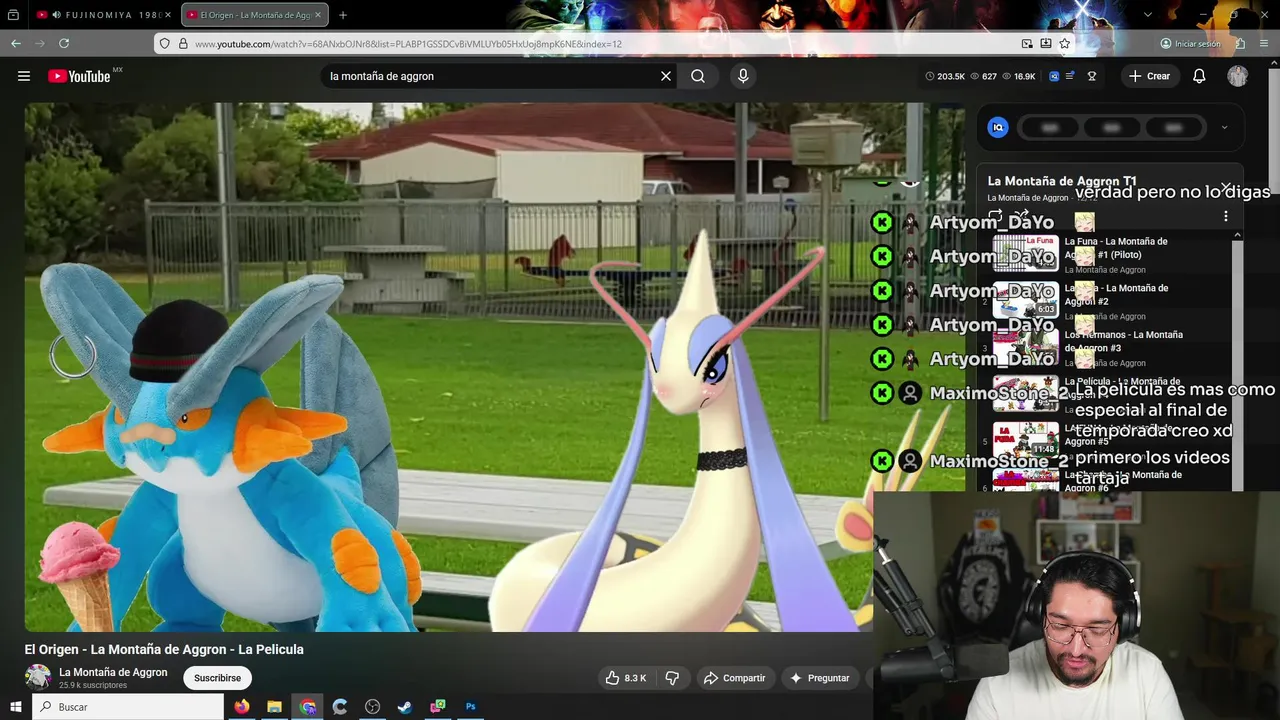The width and height of the screenshot is (1280, 720).
Task: Start voice search with microphone
Action: point(742,76)
